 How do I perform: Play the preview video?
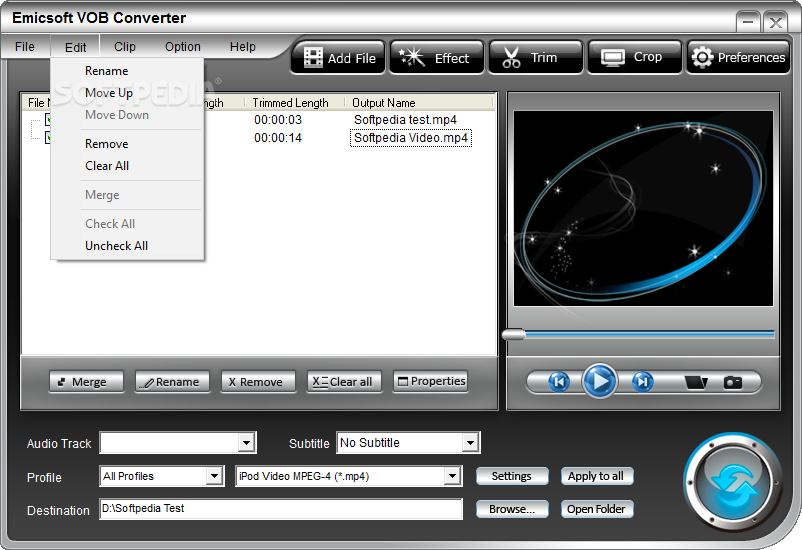coord(600,381)
